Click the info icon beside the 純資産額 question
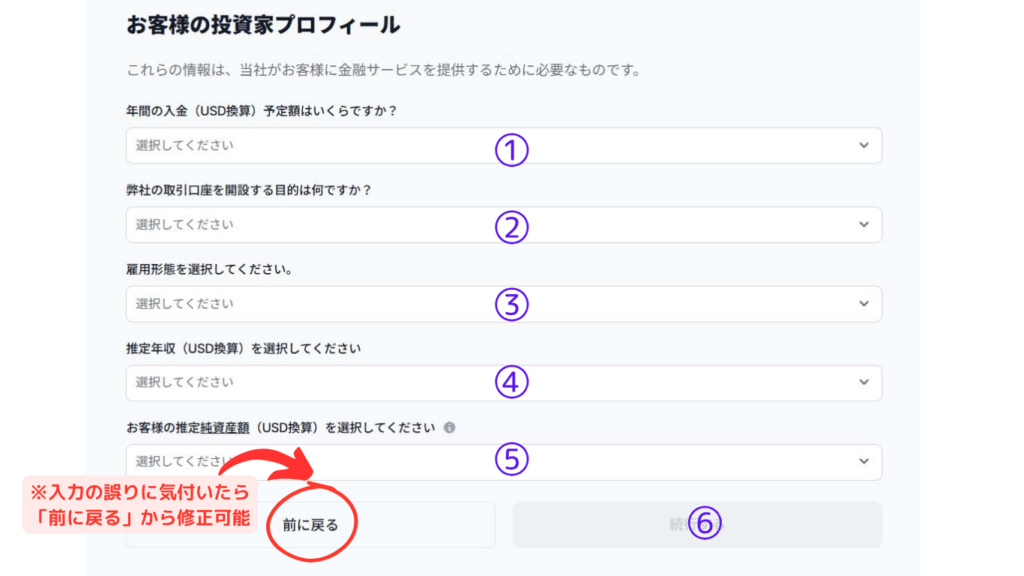This screenshot has width=1024, height=576. 449,428
